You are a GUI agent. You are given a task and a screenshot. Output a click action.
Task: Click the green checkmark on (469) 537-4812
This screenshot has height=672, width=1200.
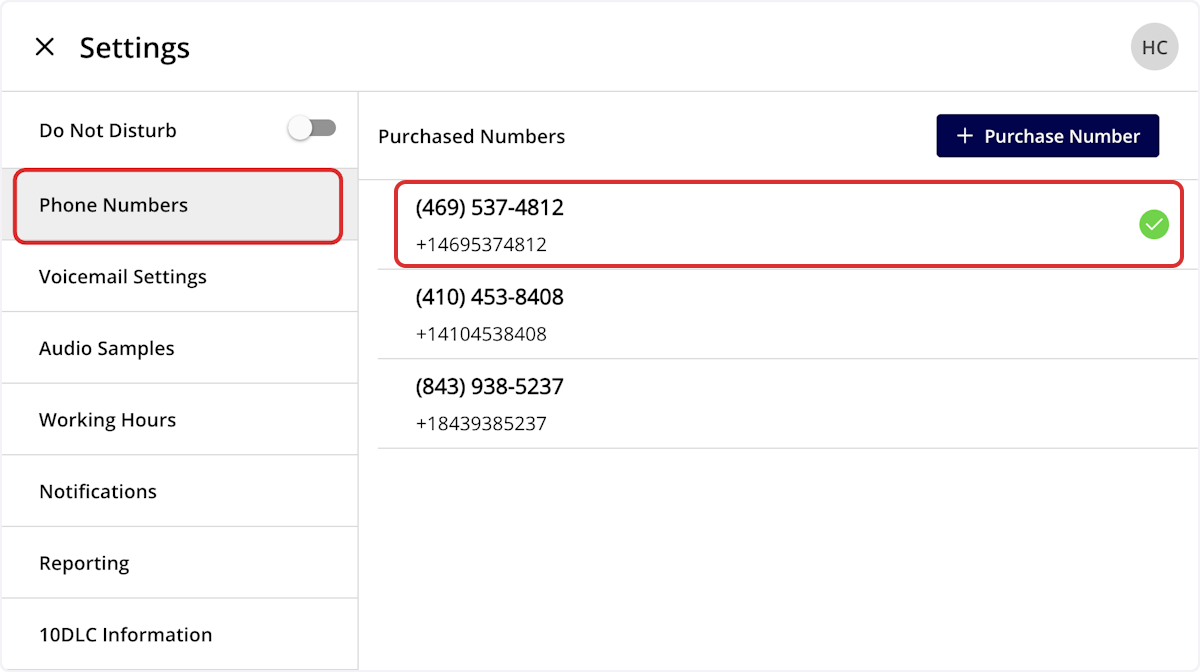[x=1154, y=224]
